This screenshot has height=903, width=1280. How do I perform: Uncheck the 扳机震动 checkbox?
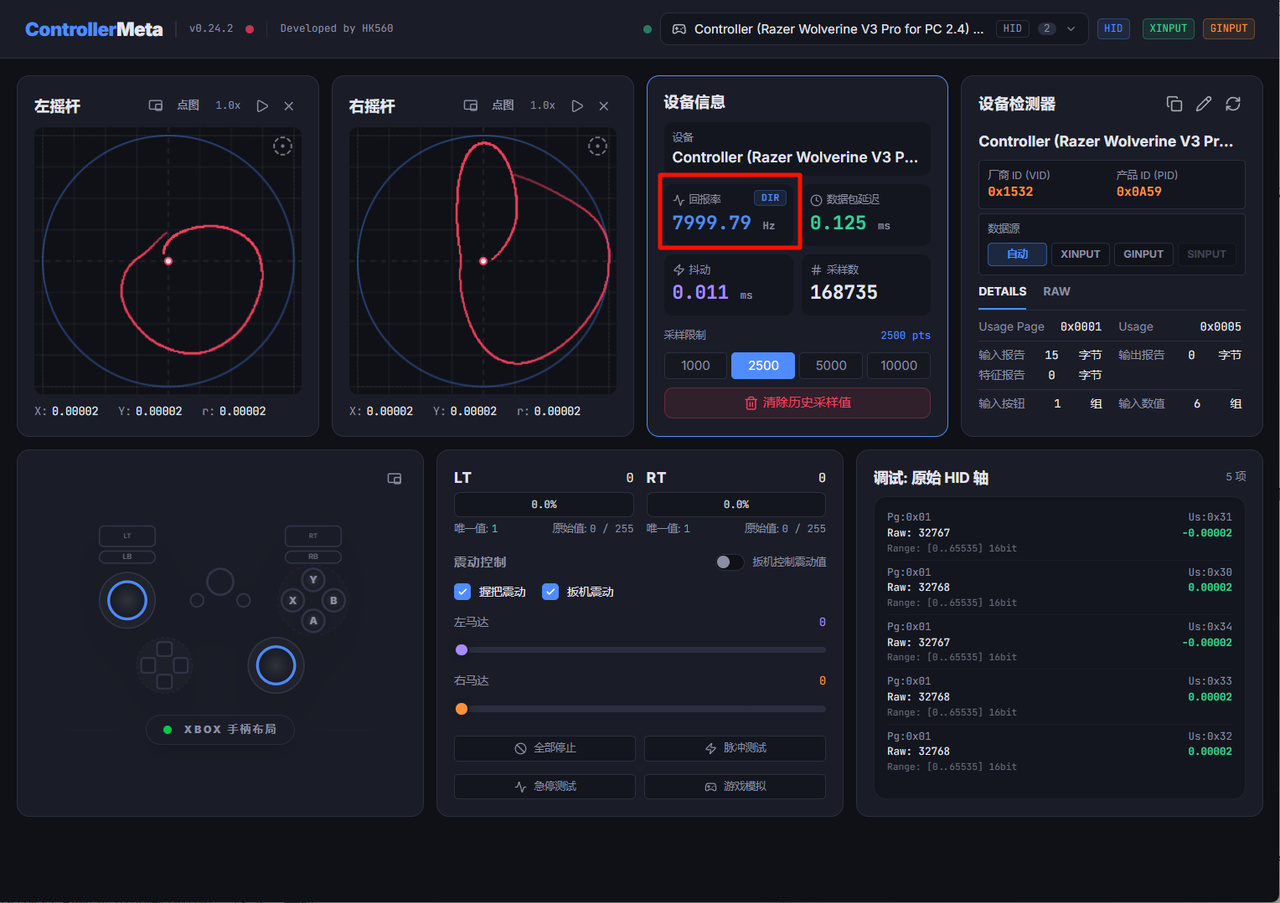[x=550, y=592]
